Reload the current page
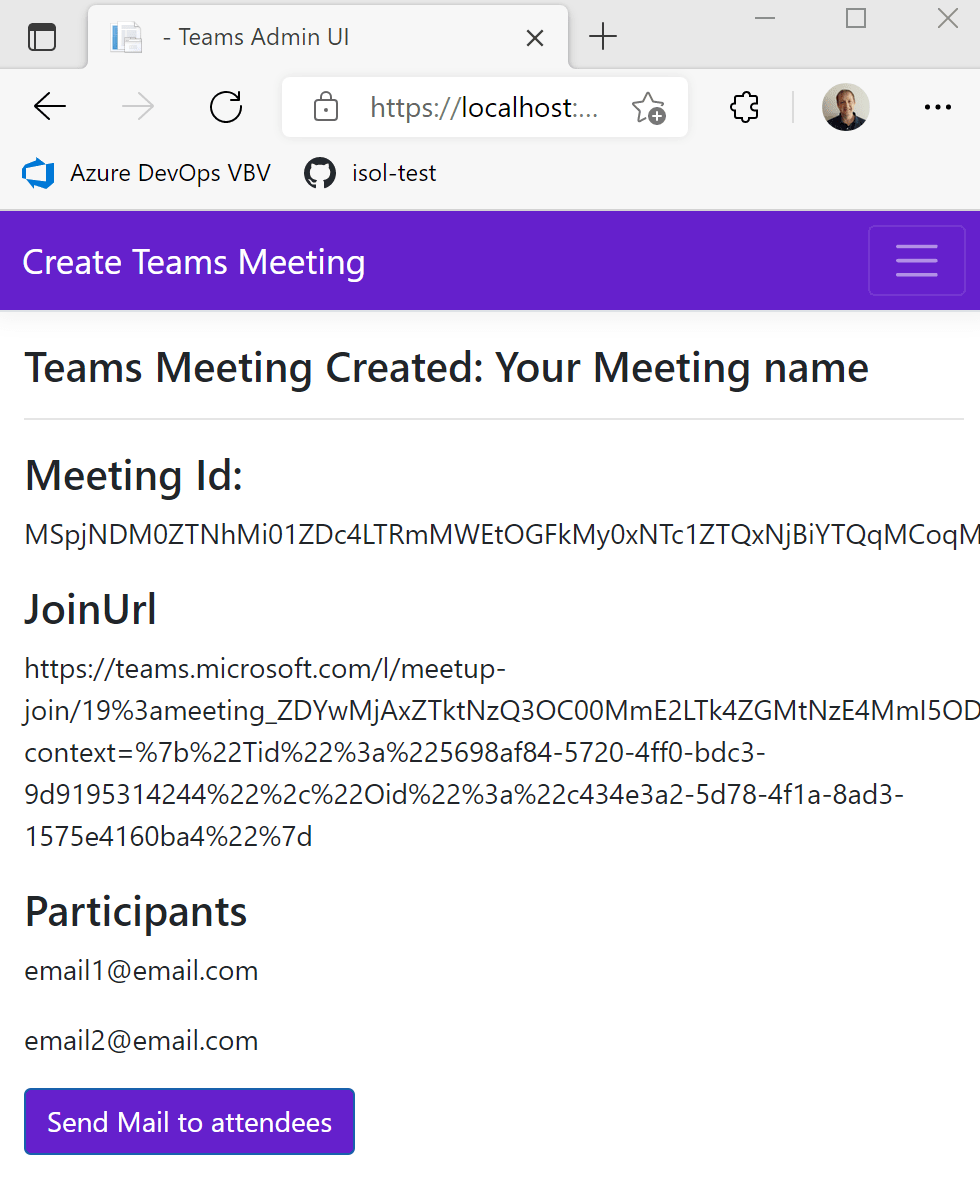The image size is (980, 1191). click(x=226, y=107)
